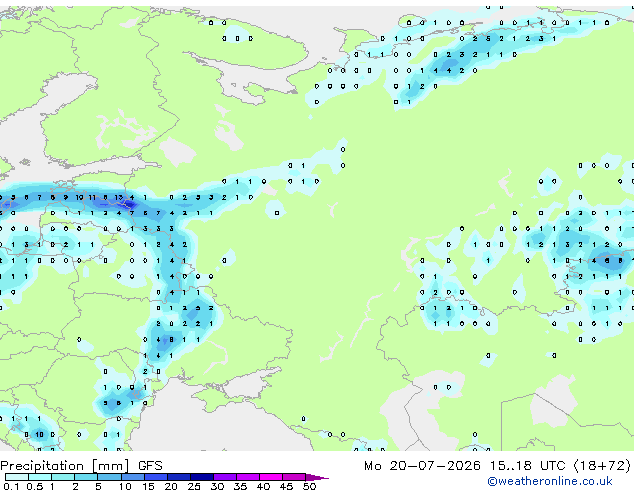Click the 35–40 mm legend color box

point(248,477)
